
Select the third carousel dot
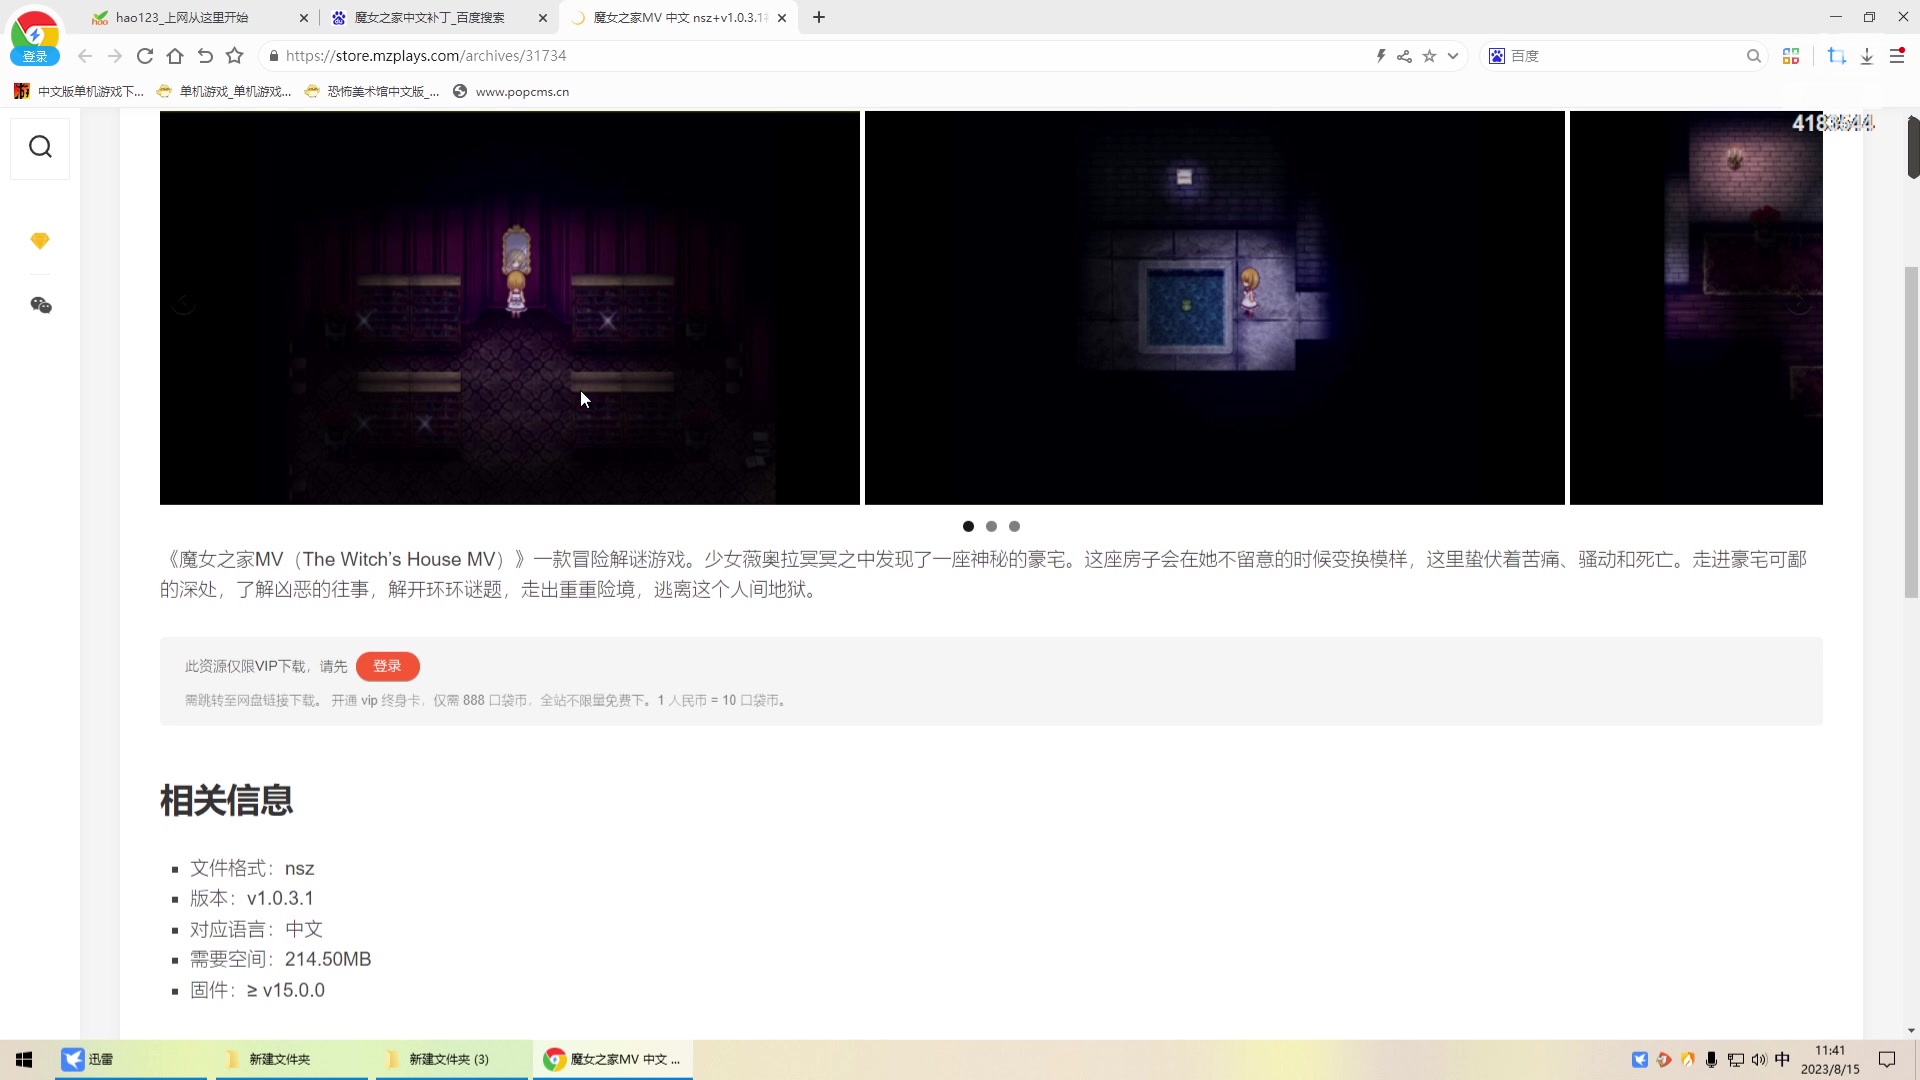tap(1014, 526)
